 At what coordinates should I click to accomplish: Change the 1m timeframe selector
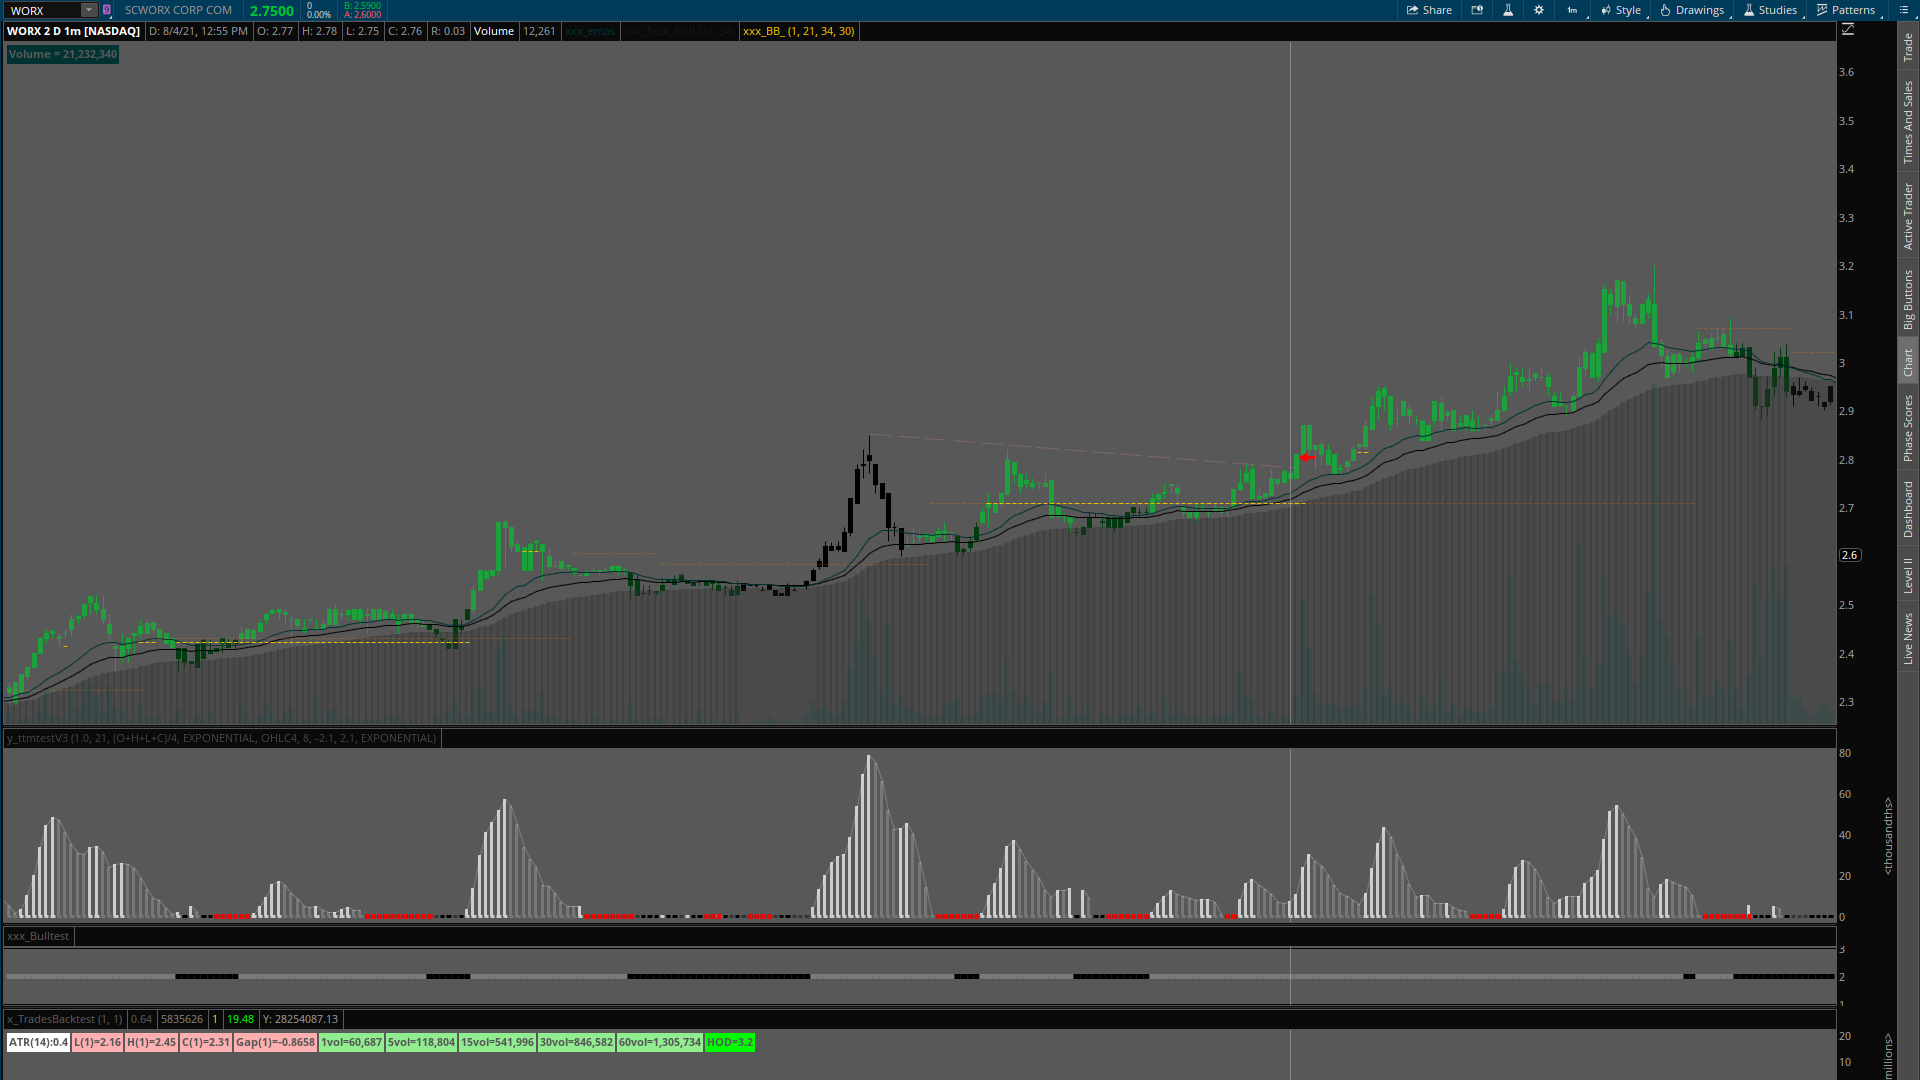pyautogui.click(x=1572, y=10)
